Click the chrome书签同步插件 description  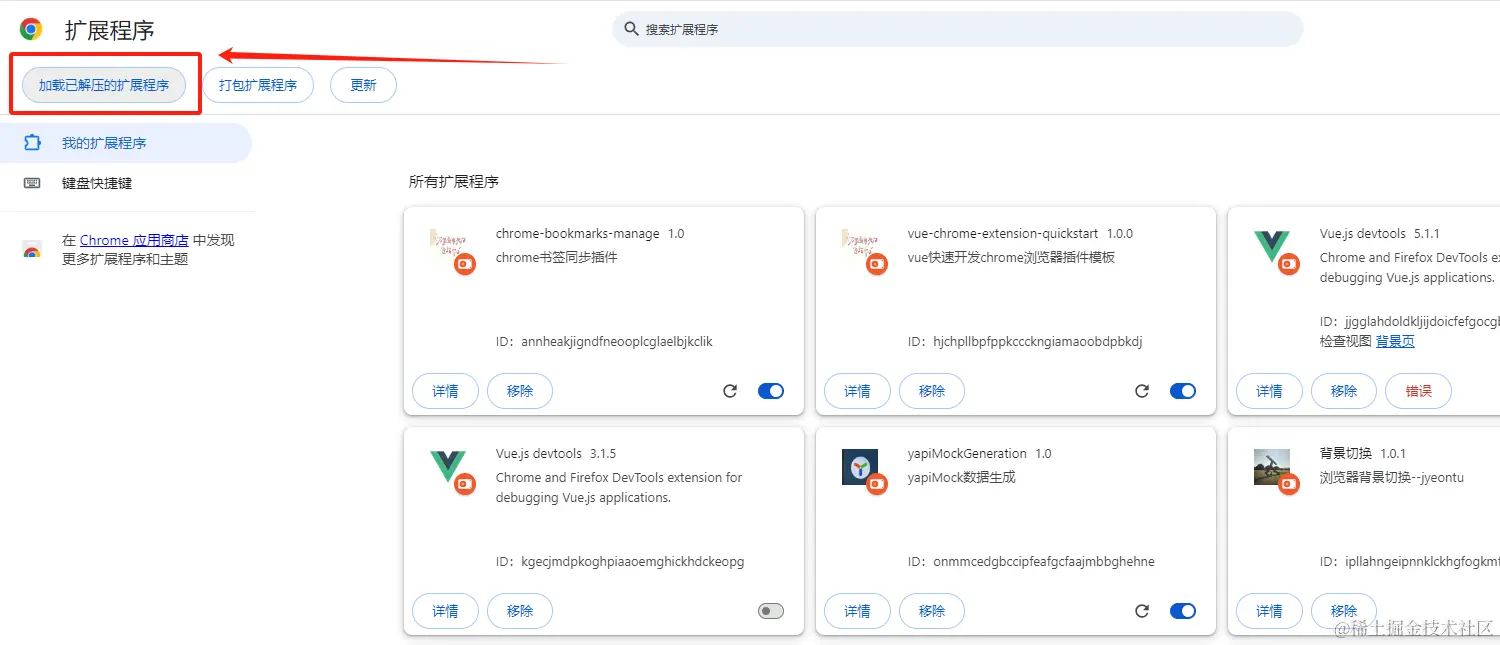click(557, 257)
